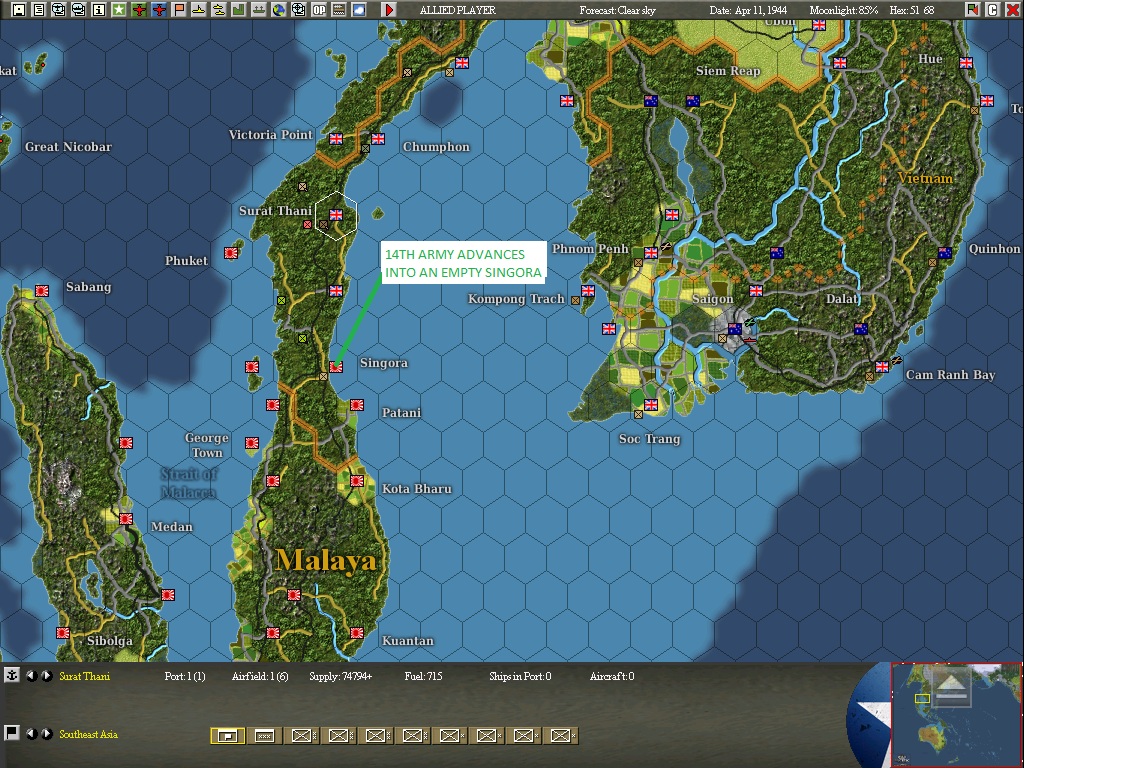Click the 'Aircraft: 0' text
Screen dimensions: 1137x774
pyautogui.click(x=612, y=676)
